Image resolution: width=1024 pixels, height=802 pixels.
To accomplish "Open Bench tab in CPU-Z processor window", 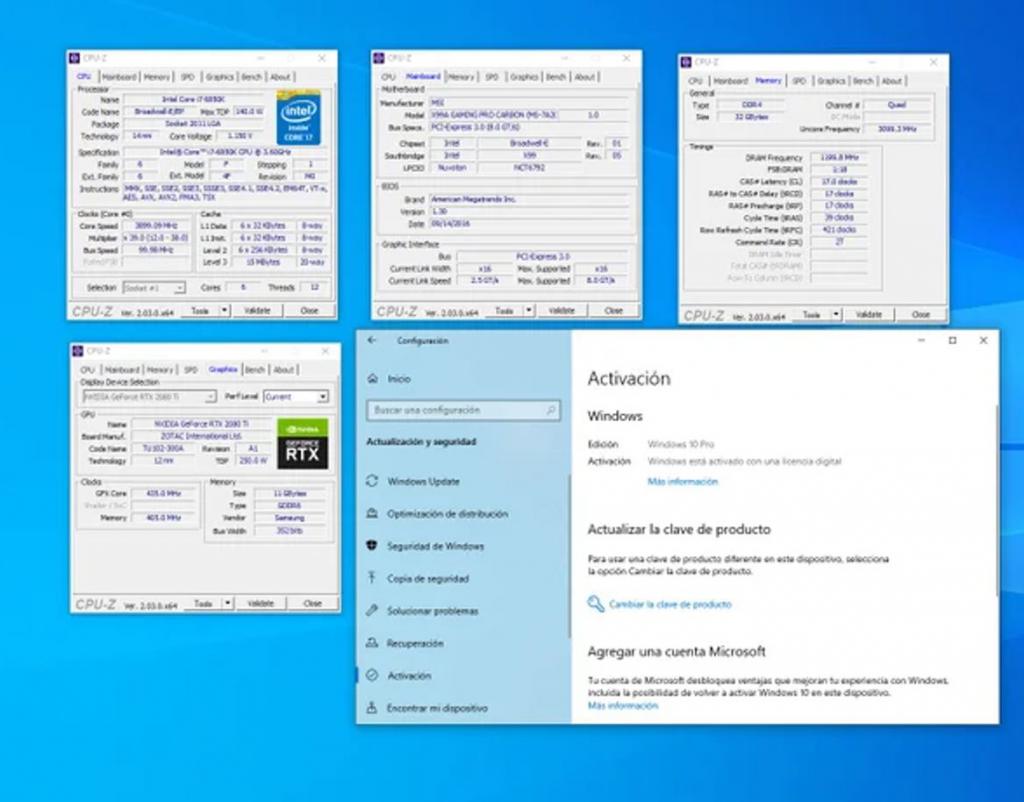I will pos(251,77).
